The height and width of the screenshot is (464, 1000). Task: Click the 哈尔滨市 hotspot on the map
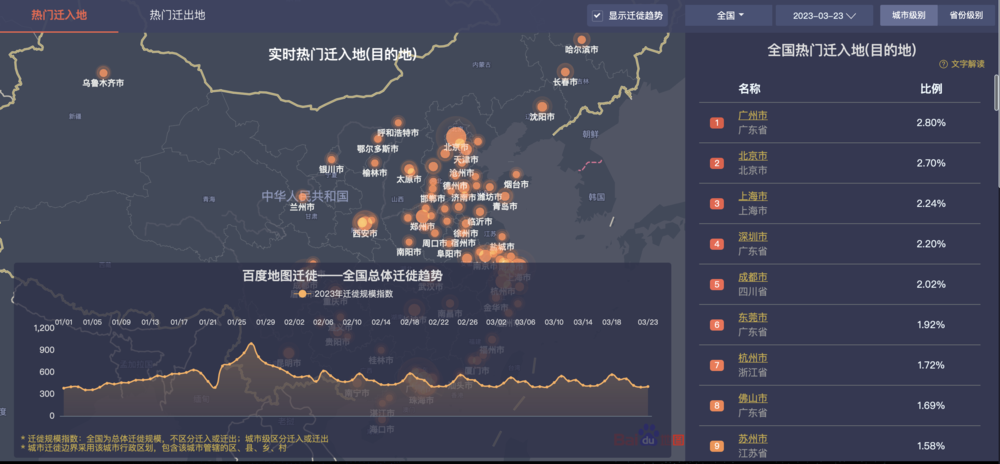[x=580, y=39]
